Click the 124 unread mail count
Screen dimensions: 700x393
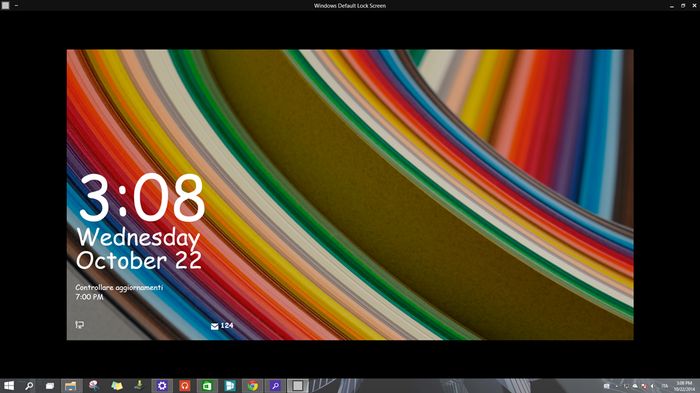coord(227,326)
